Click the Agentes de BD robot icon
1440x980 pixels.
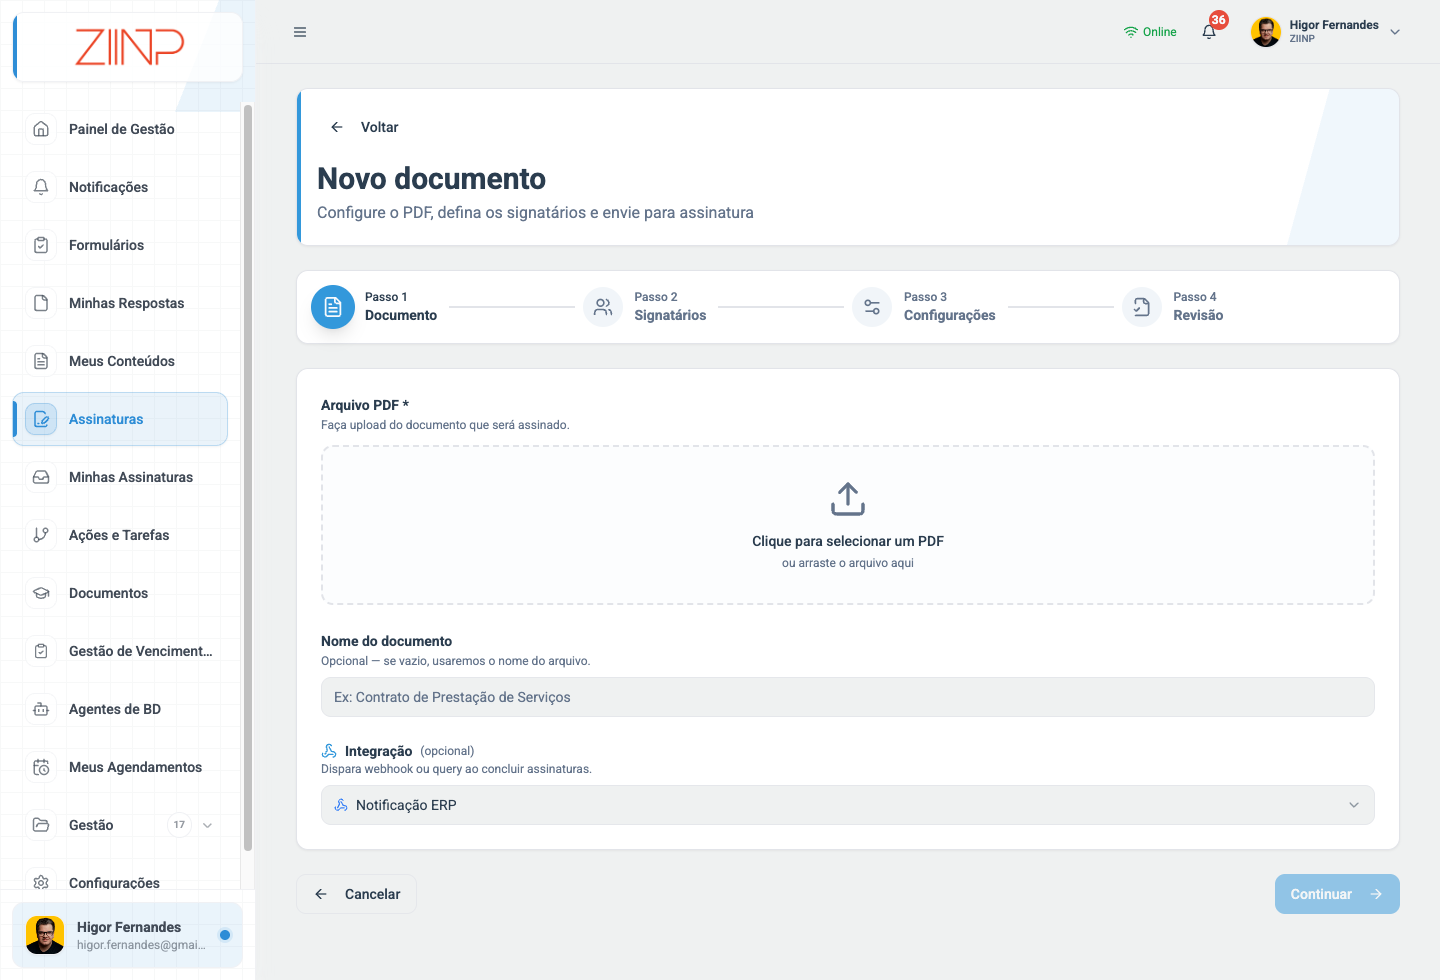point(41,709)
